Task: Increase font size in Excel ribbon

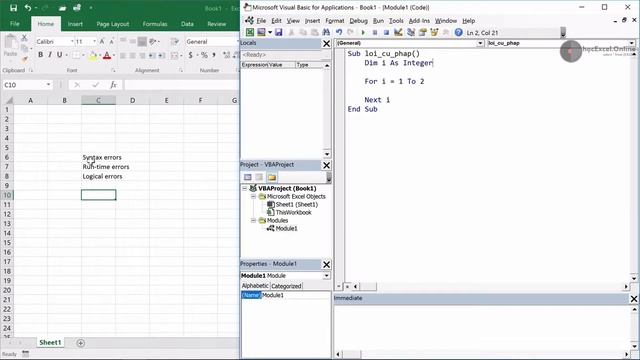Action: coord(102,41)
